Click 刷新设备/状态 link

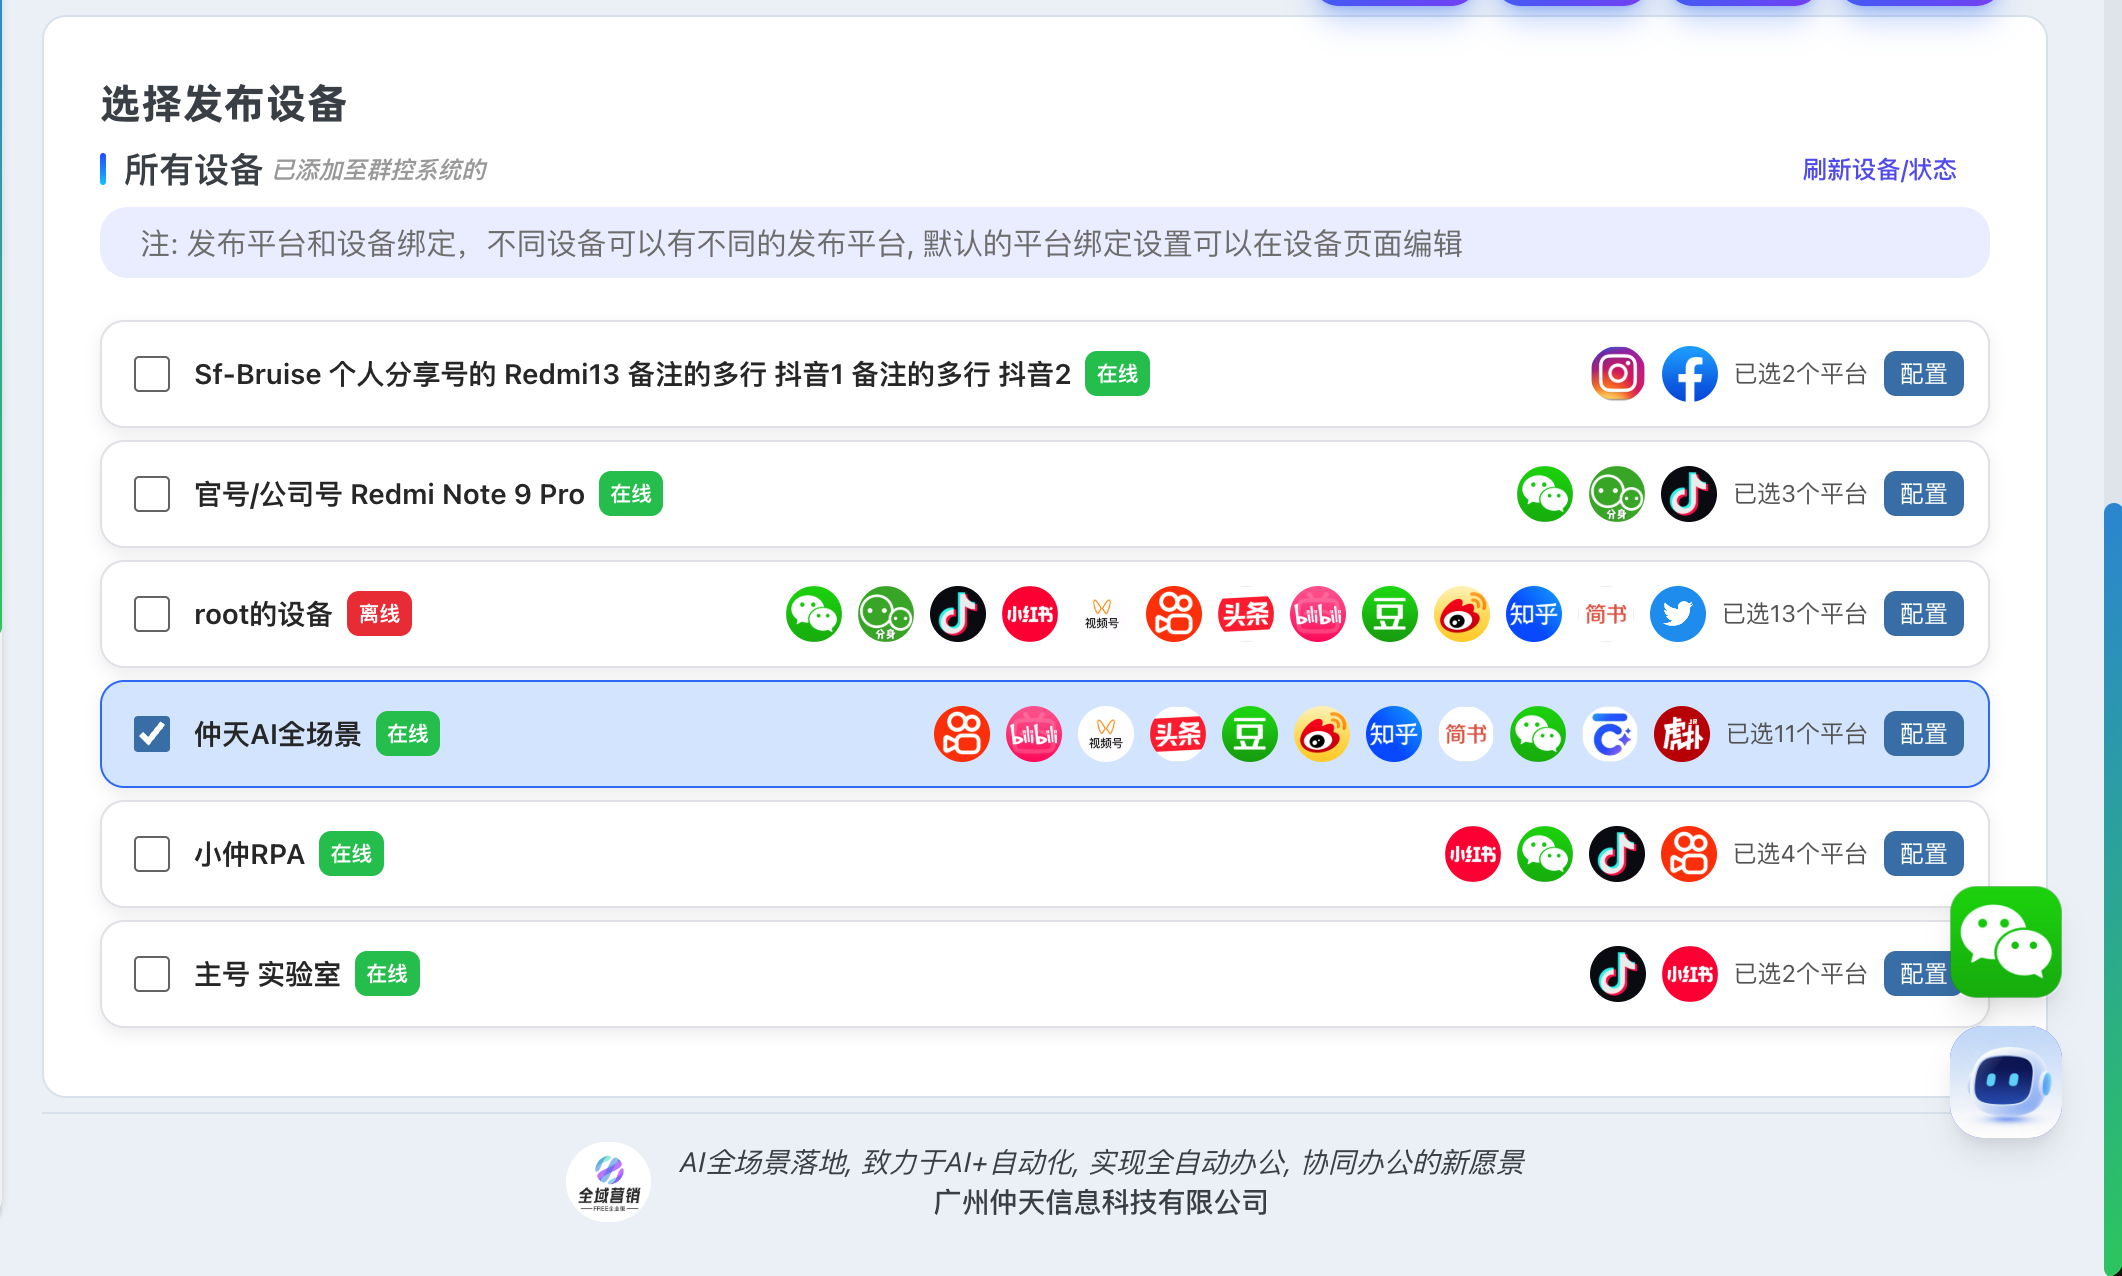[x=1878, y=169]
